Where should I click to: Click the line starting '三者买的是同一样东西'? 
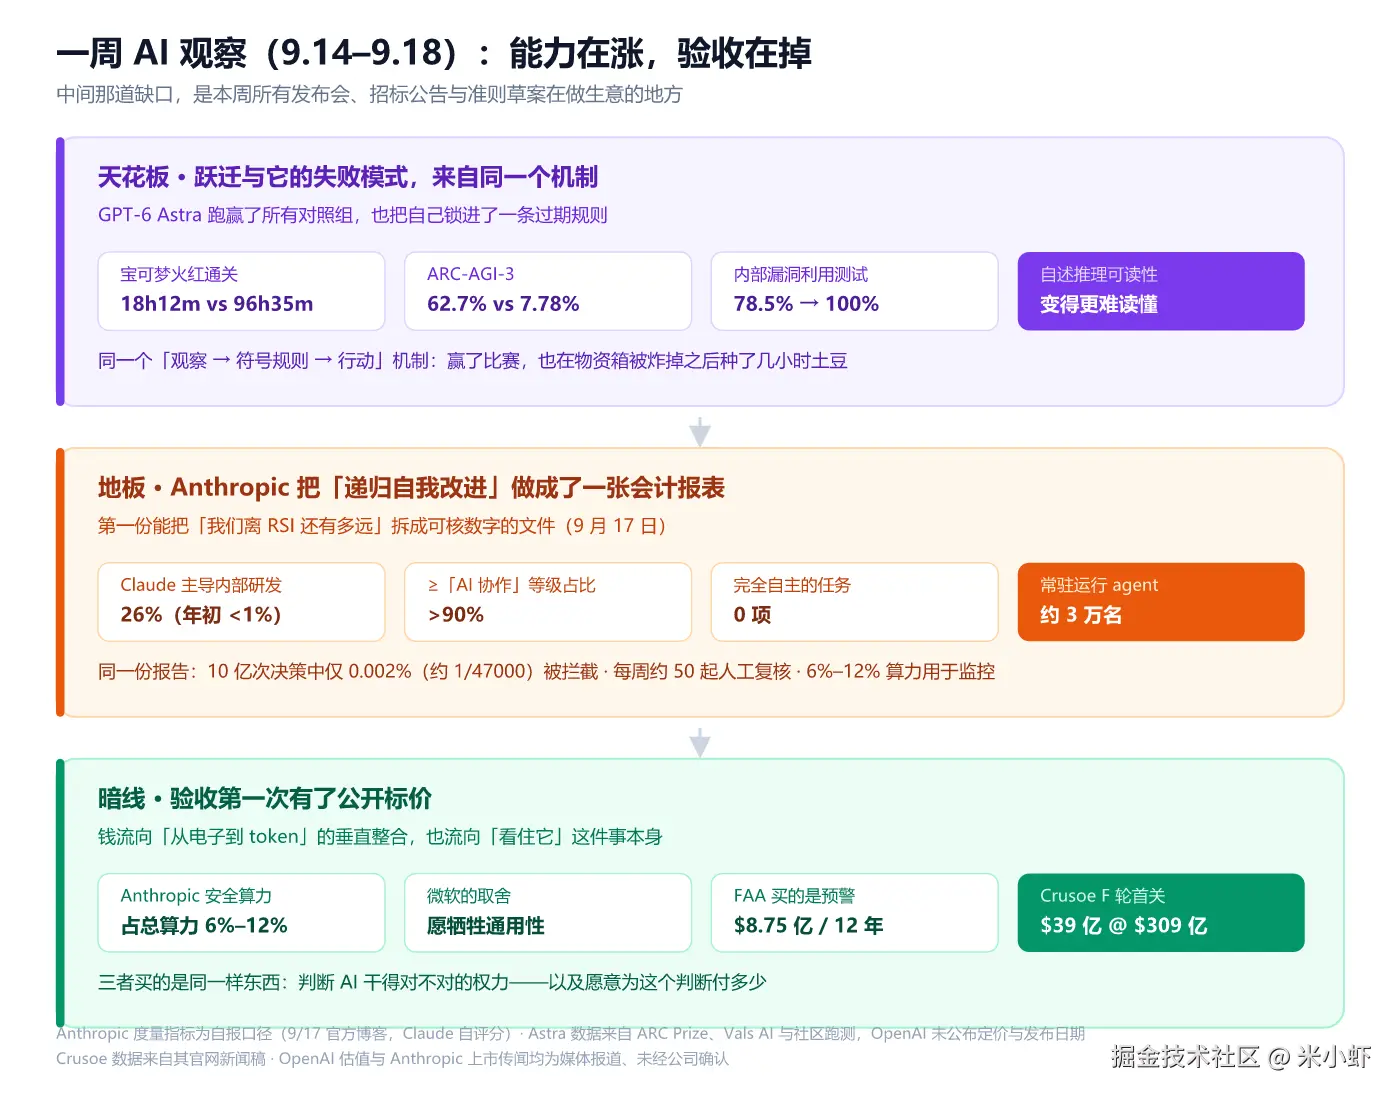pos(432,983)
